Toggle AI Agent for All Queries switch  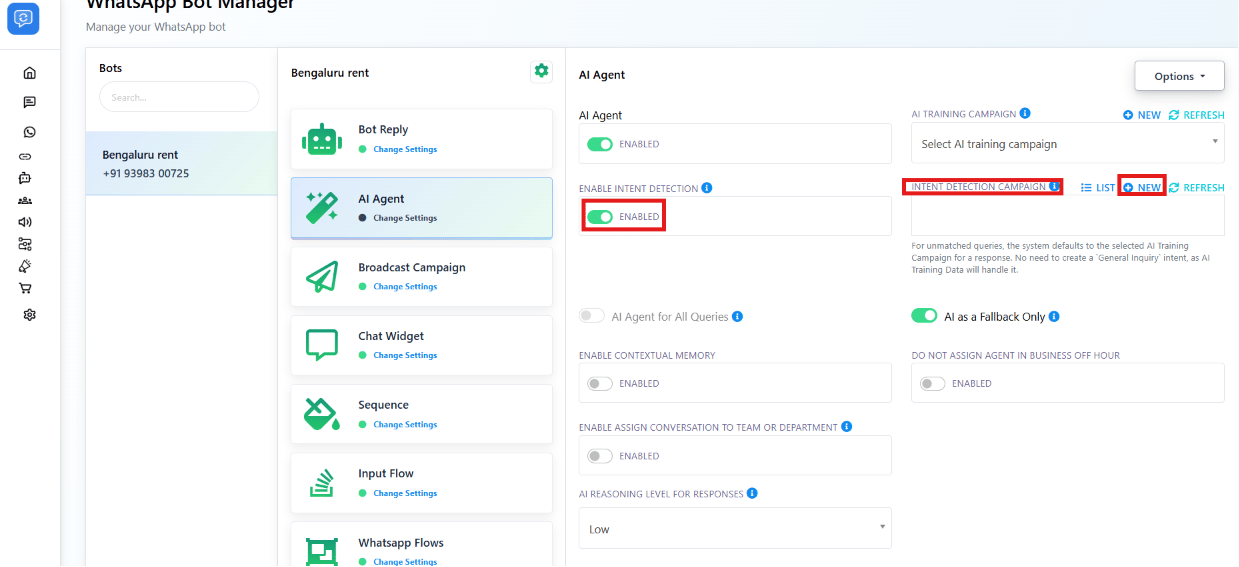(593, 316)
